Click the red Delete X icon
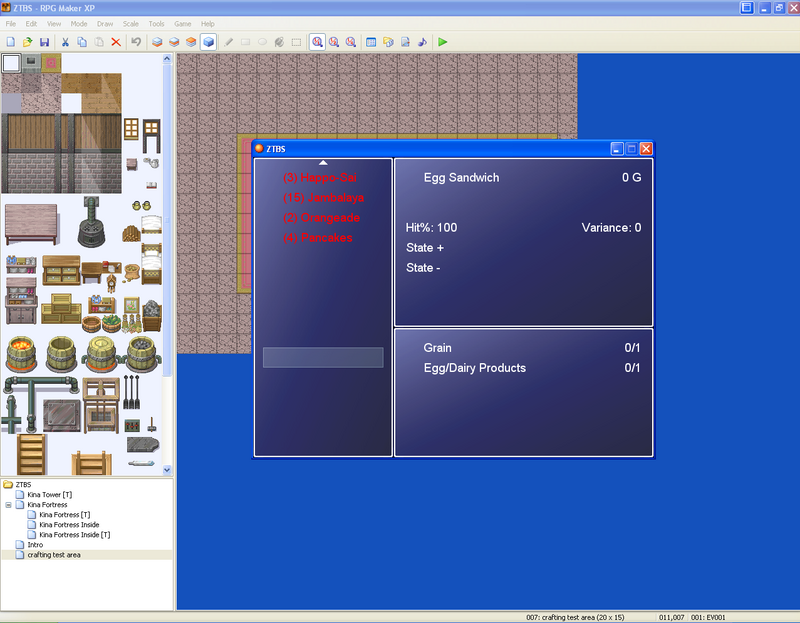The height and width of the screenshot is (623, 800). [x=115, y=42]
